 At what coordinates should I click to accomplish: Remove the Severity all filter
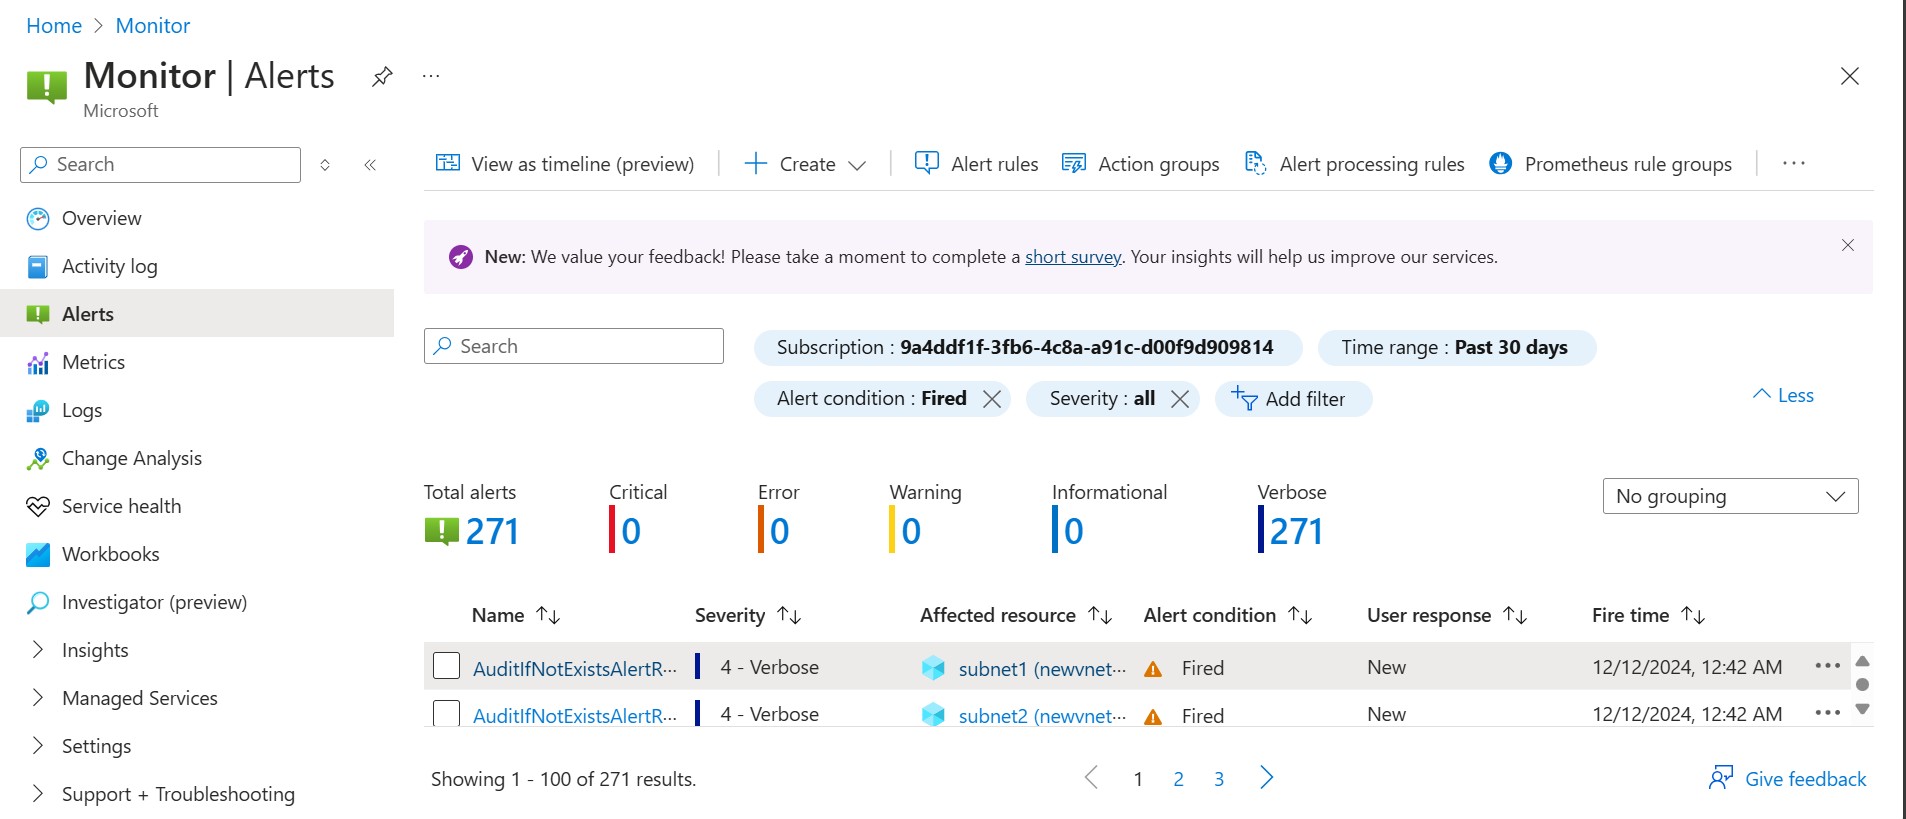point(1180,399)
